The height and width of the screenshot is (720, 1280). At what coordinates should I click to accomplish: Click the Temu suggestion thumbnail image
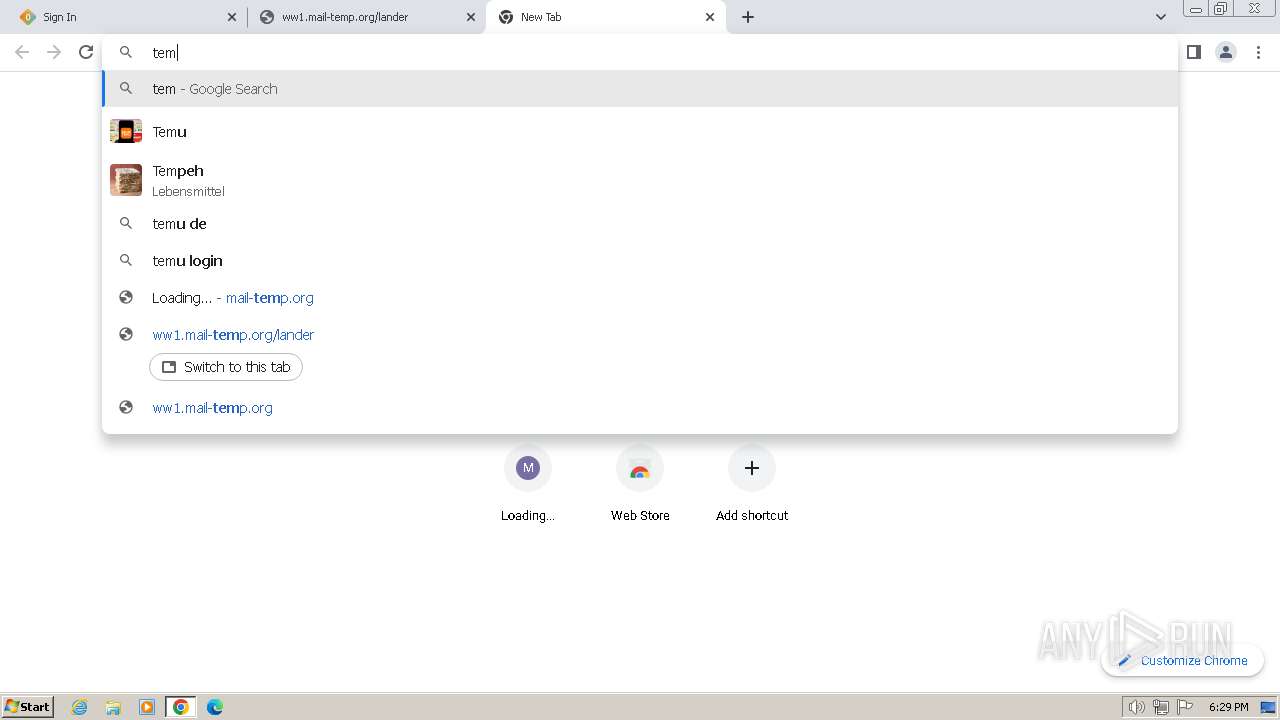click(126, 131)
